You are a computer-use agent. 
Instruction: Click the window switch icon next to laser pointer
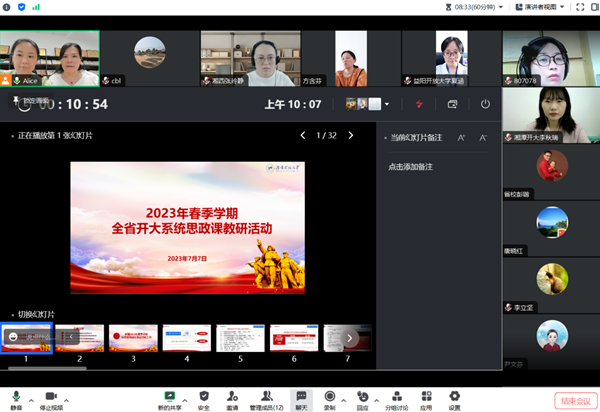click(x=452, y=104)
